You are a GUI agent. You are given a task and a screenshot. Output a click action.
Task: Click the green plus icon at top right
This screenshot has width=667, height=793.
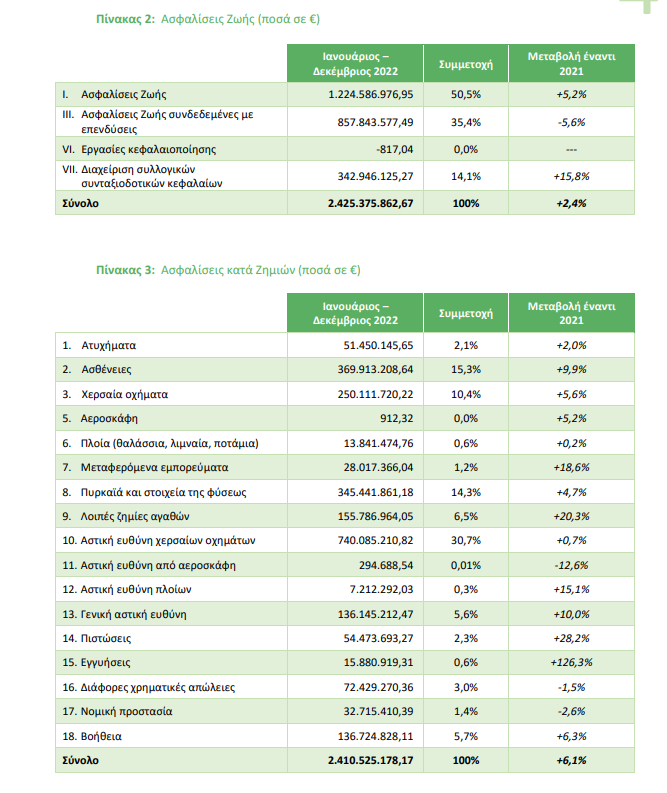[641, 5]
